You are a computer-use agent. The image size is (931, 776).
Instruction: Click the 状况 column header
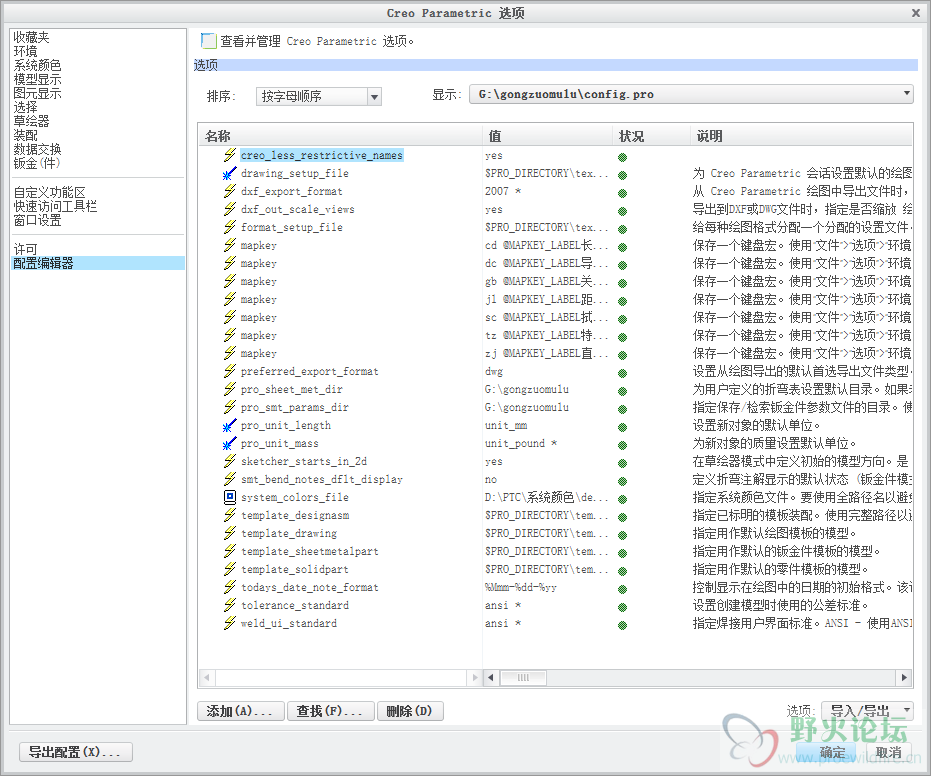click(x=651, y=136)
